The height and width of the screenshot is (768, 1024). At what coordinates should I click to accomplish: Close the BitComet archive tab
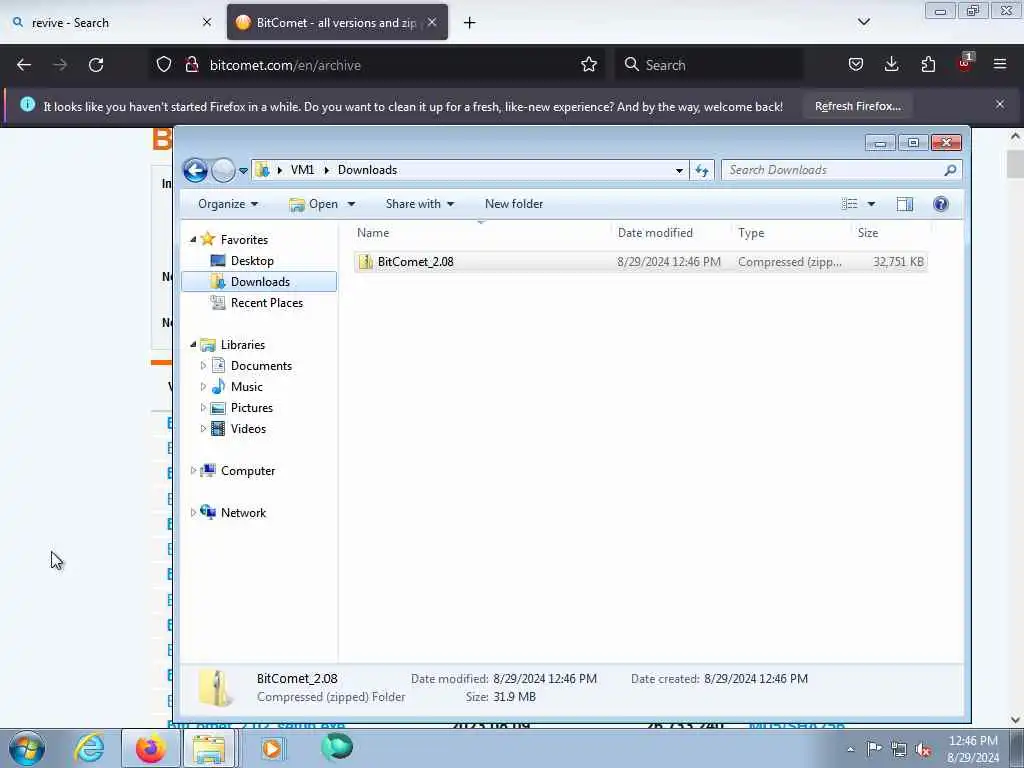(x=432, y=22)
